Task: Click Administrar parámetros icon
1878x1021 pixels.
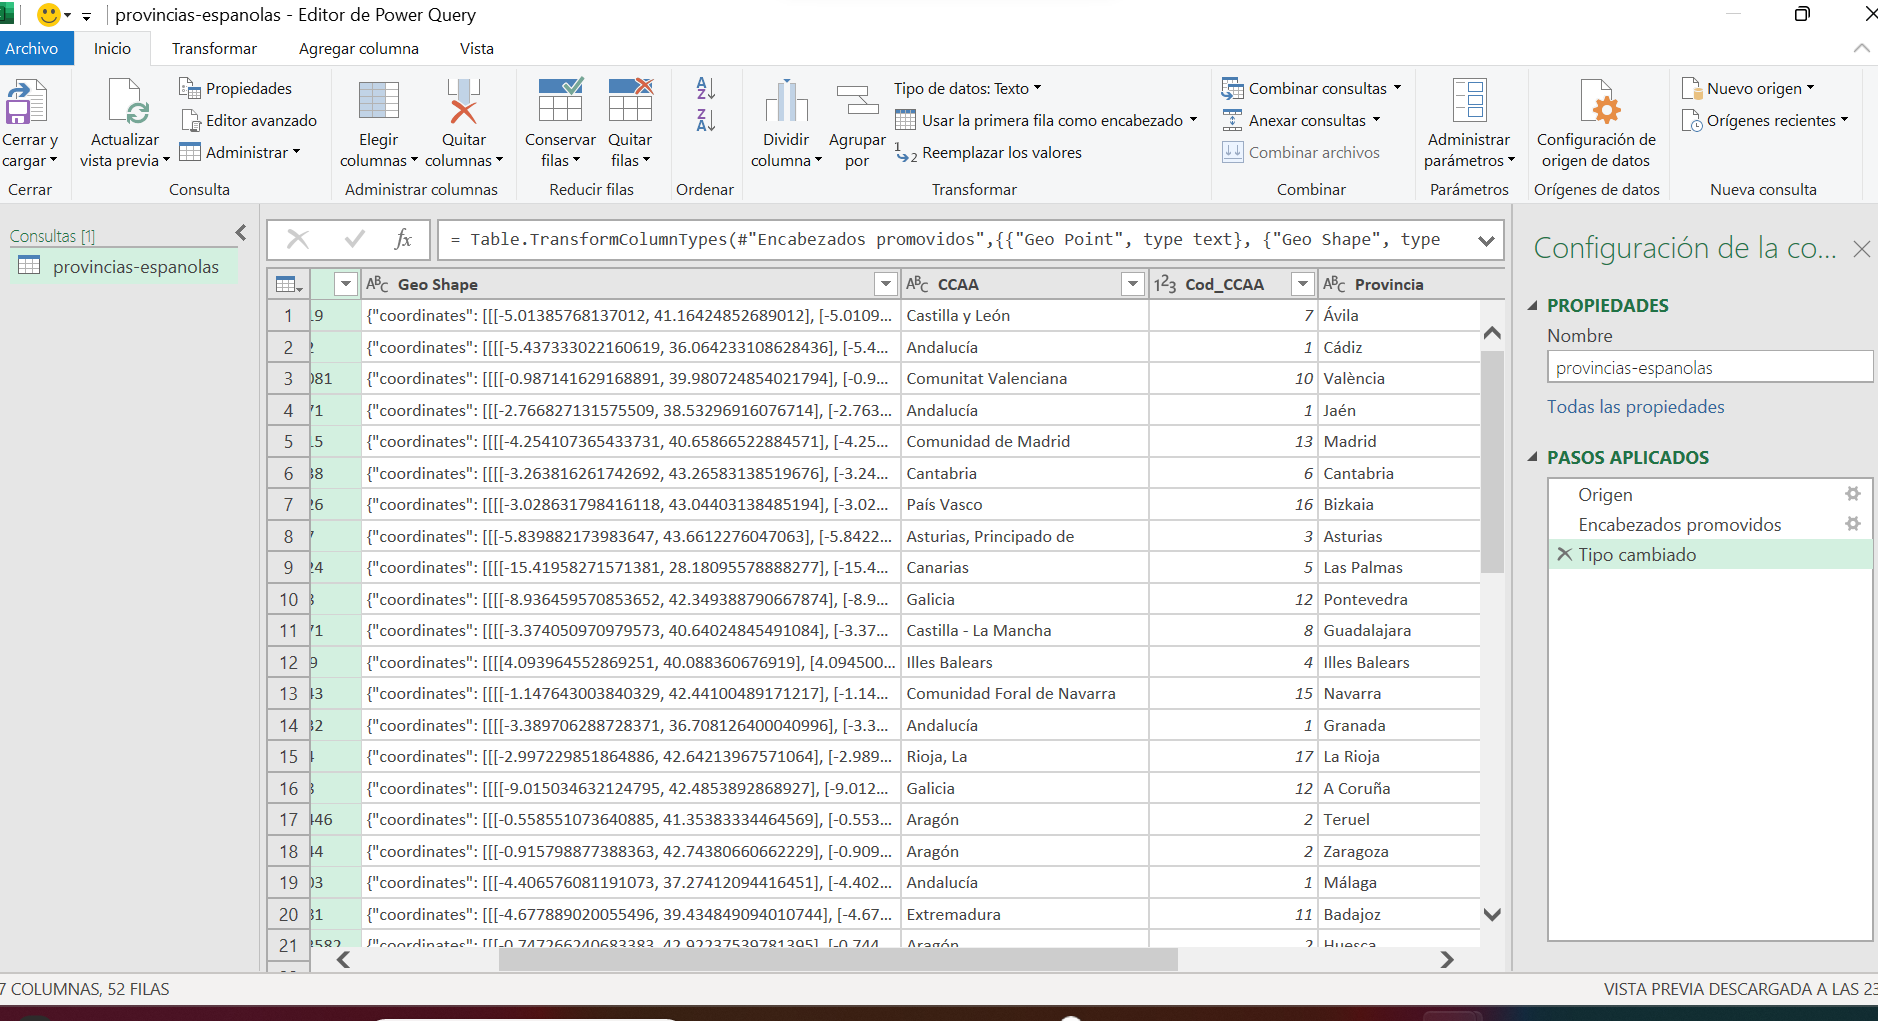Action: point(1469,101)
